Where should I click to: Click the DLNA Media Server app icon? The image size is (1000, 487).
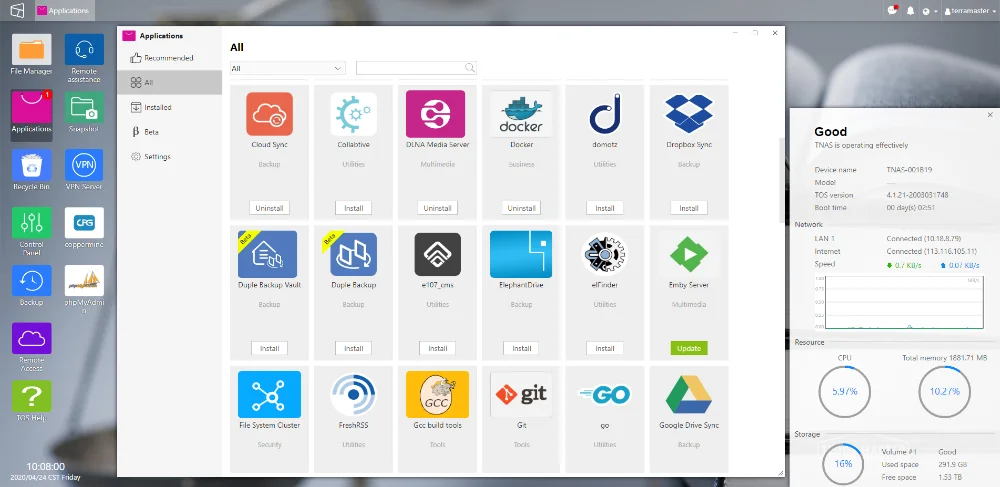pos(436,114)
